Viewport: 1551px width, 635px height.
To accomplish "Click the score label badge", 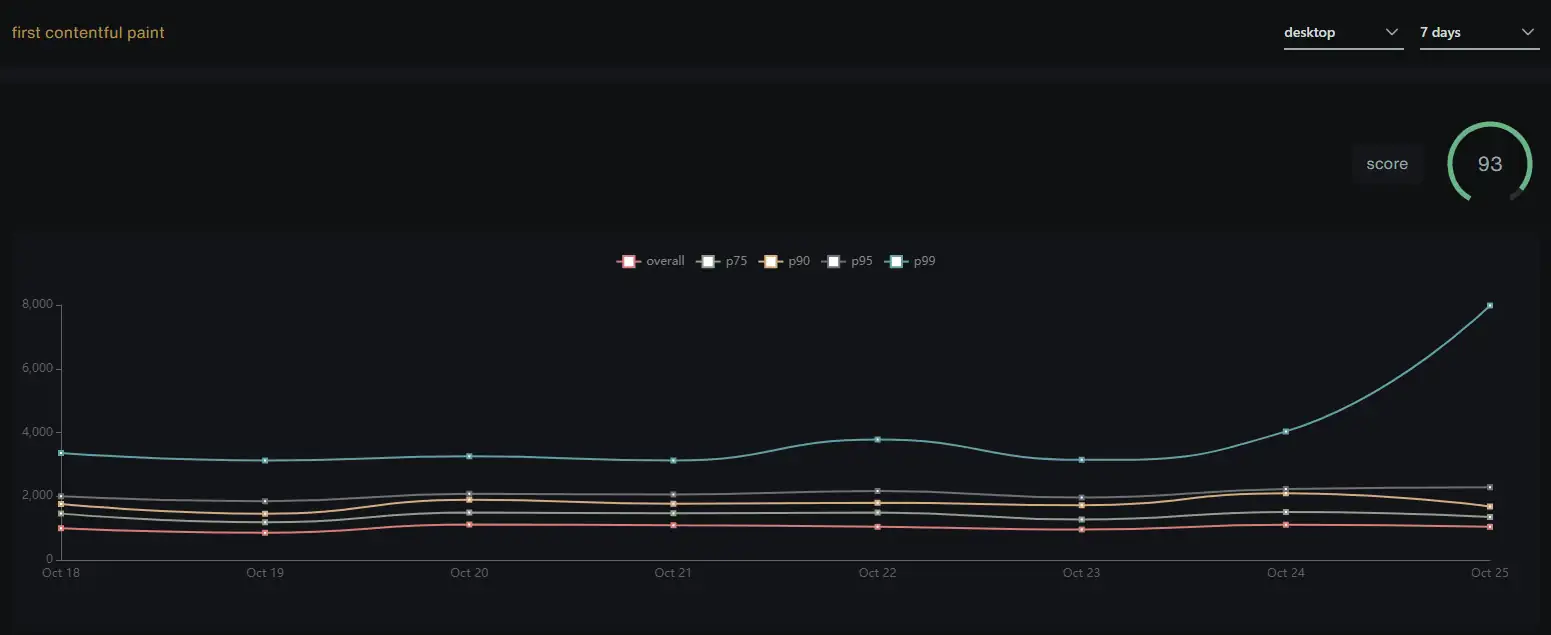I will [x=1387, y=164].
